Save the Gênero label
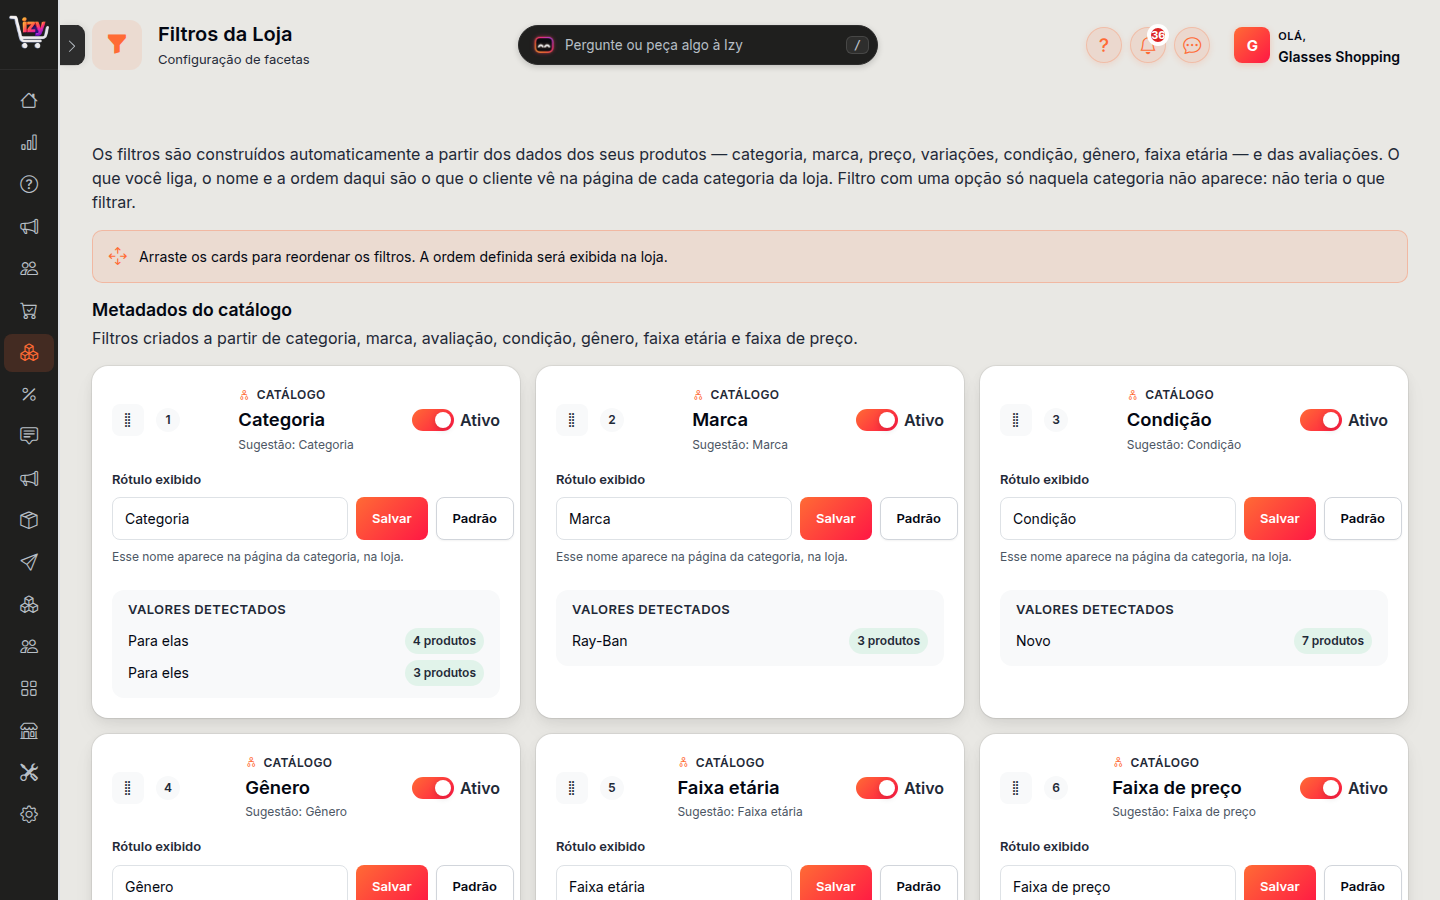The height and width of the screenshot is (900, 1440). (392, 884)
